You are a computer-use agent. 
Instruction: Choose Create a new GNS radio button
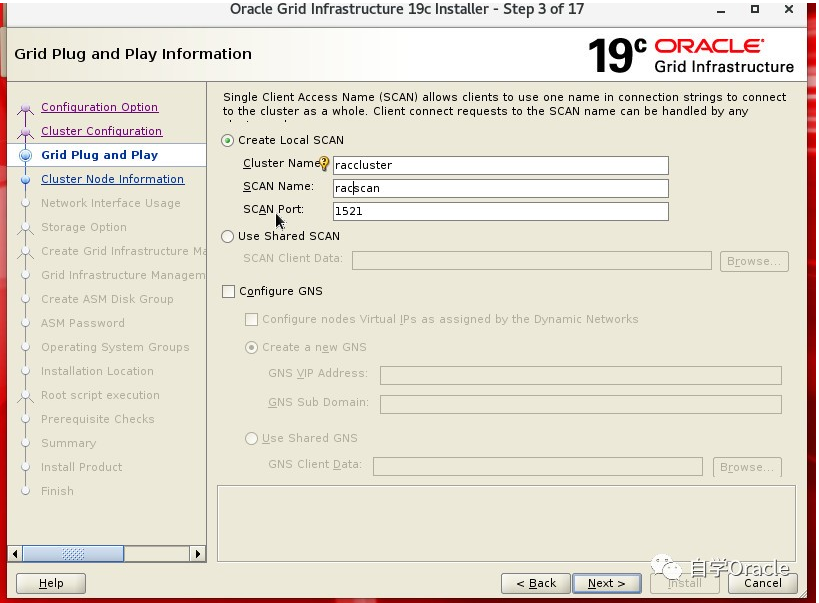coord(251,347)
